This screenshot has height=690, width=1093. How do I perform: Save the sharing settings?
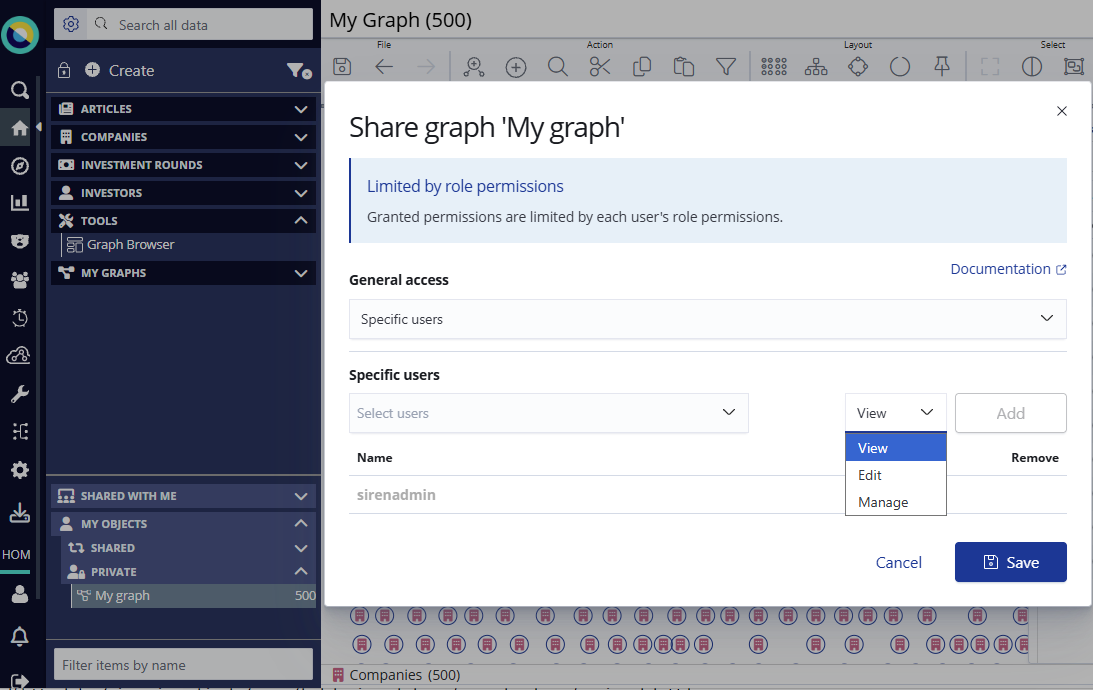tap(1010, 562)
